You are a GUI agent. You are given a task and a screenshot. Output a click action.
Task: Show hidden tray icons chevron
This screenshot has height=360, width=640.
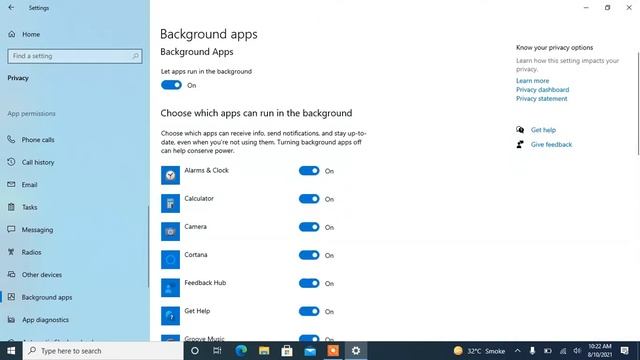[x=518, y=351]
